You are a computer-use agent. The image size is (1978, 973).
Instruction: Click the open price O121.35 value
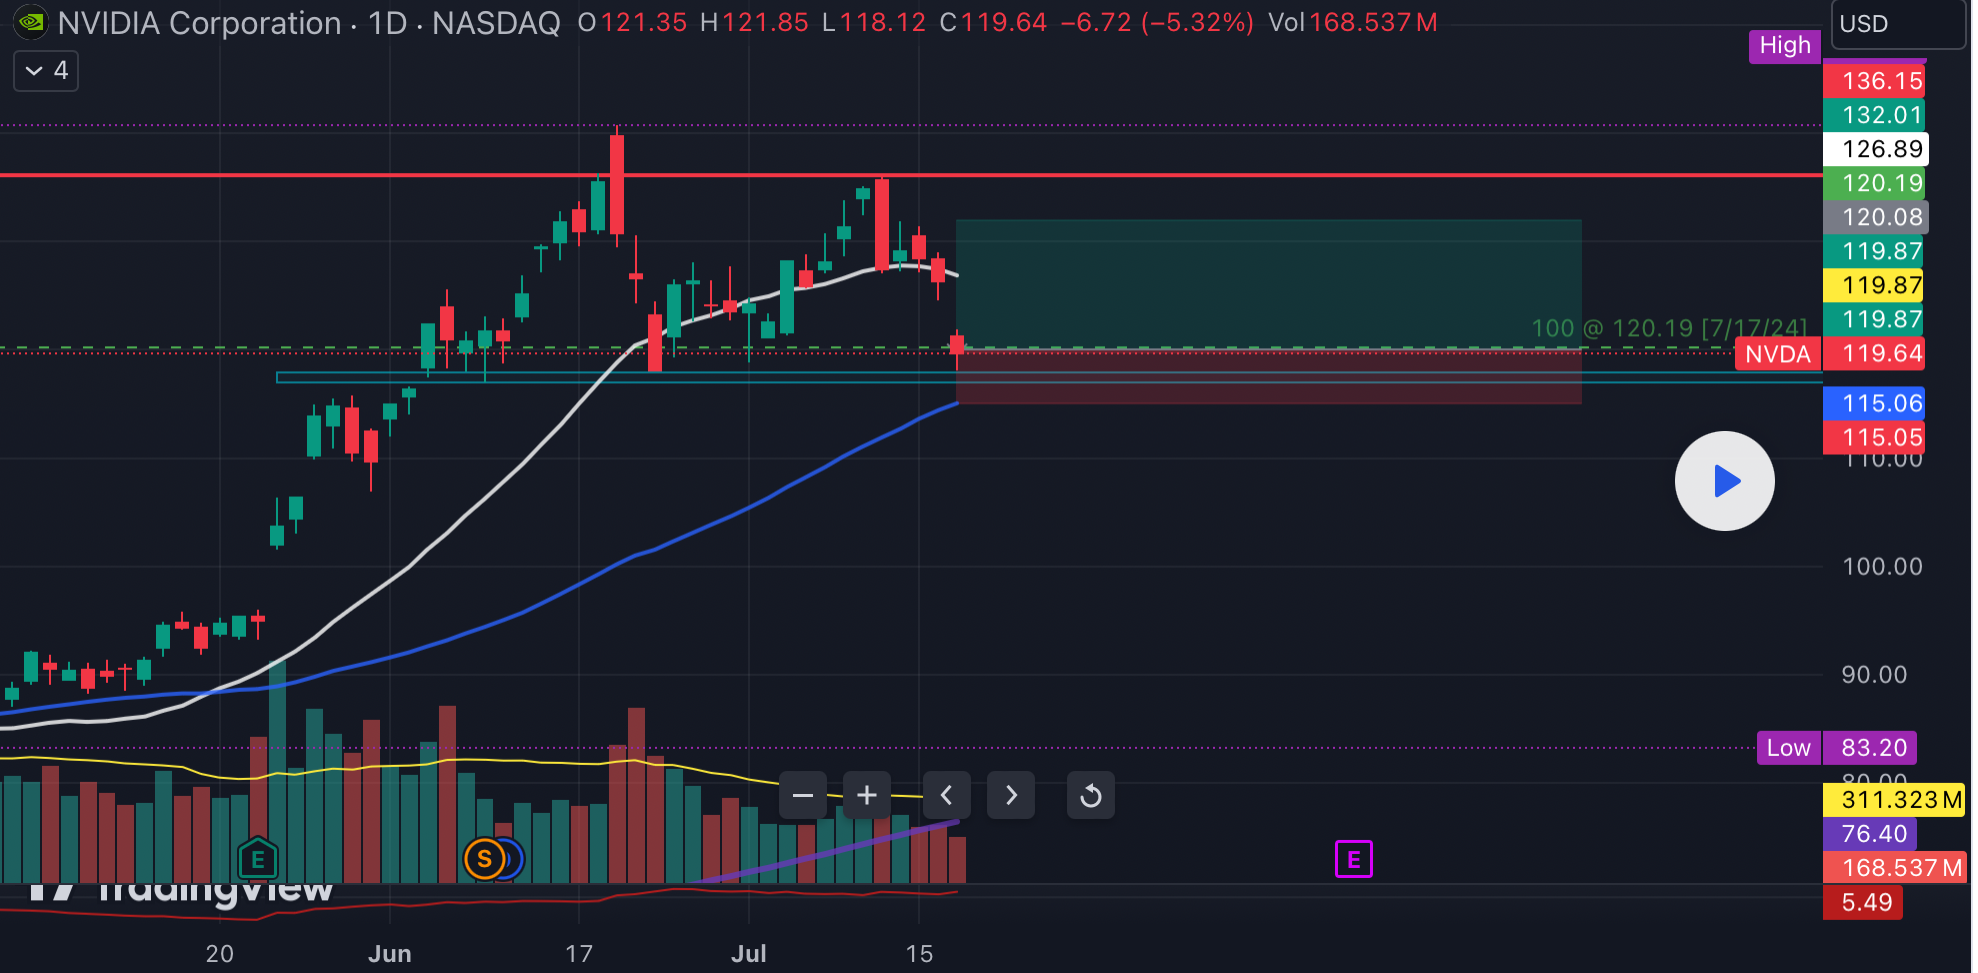click(x=633, y=23)
